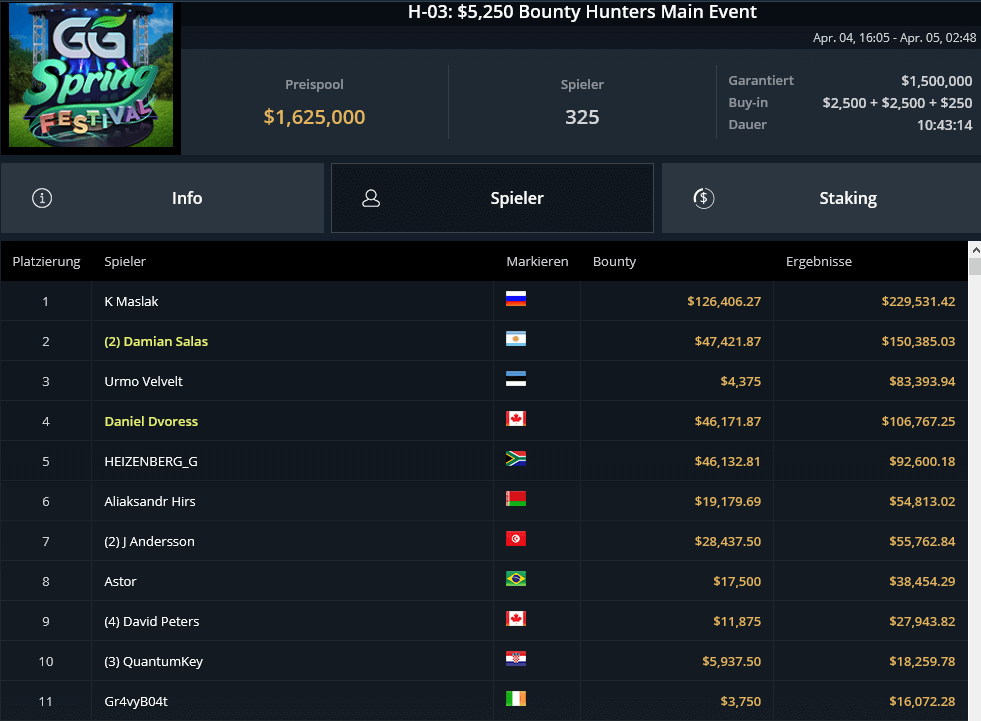Click the Tunisian flag for J Andersson
This screenshot has width=981, height=721.
tap(516, 539)
